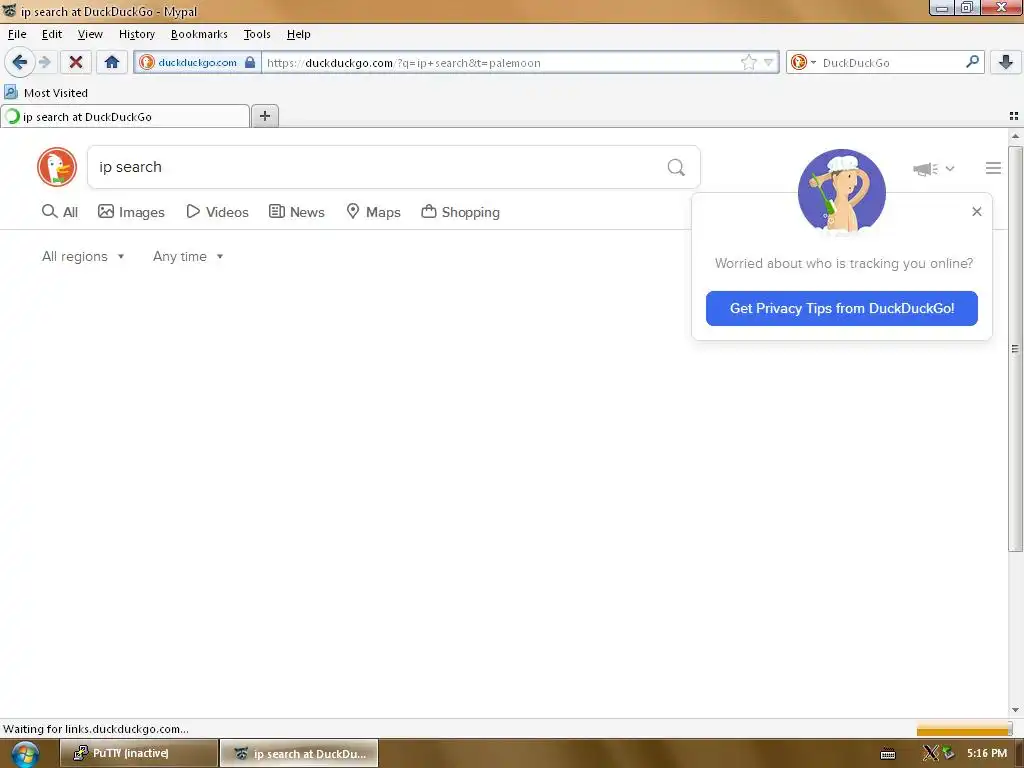Screen dimensions: 1024x768
Task: Click the shower mascot illustration
Action: pyautogui.click(x=842, y=192)
